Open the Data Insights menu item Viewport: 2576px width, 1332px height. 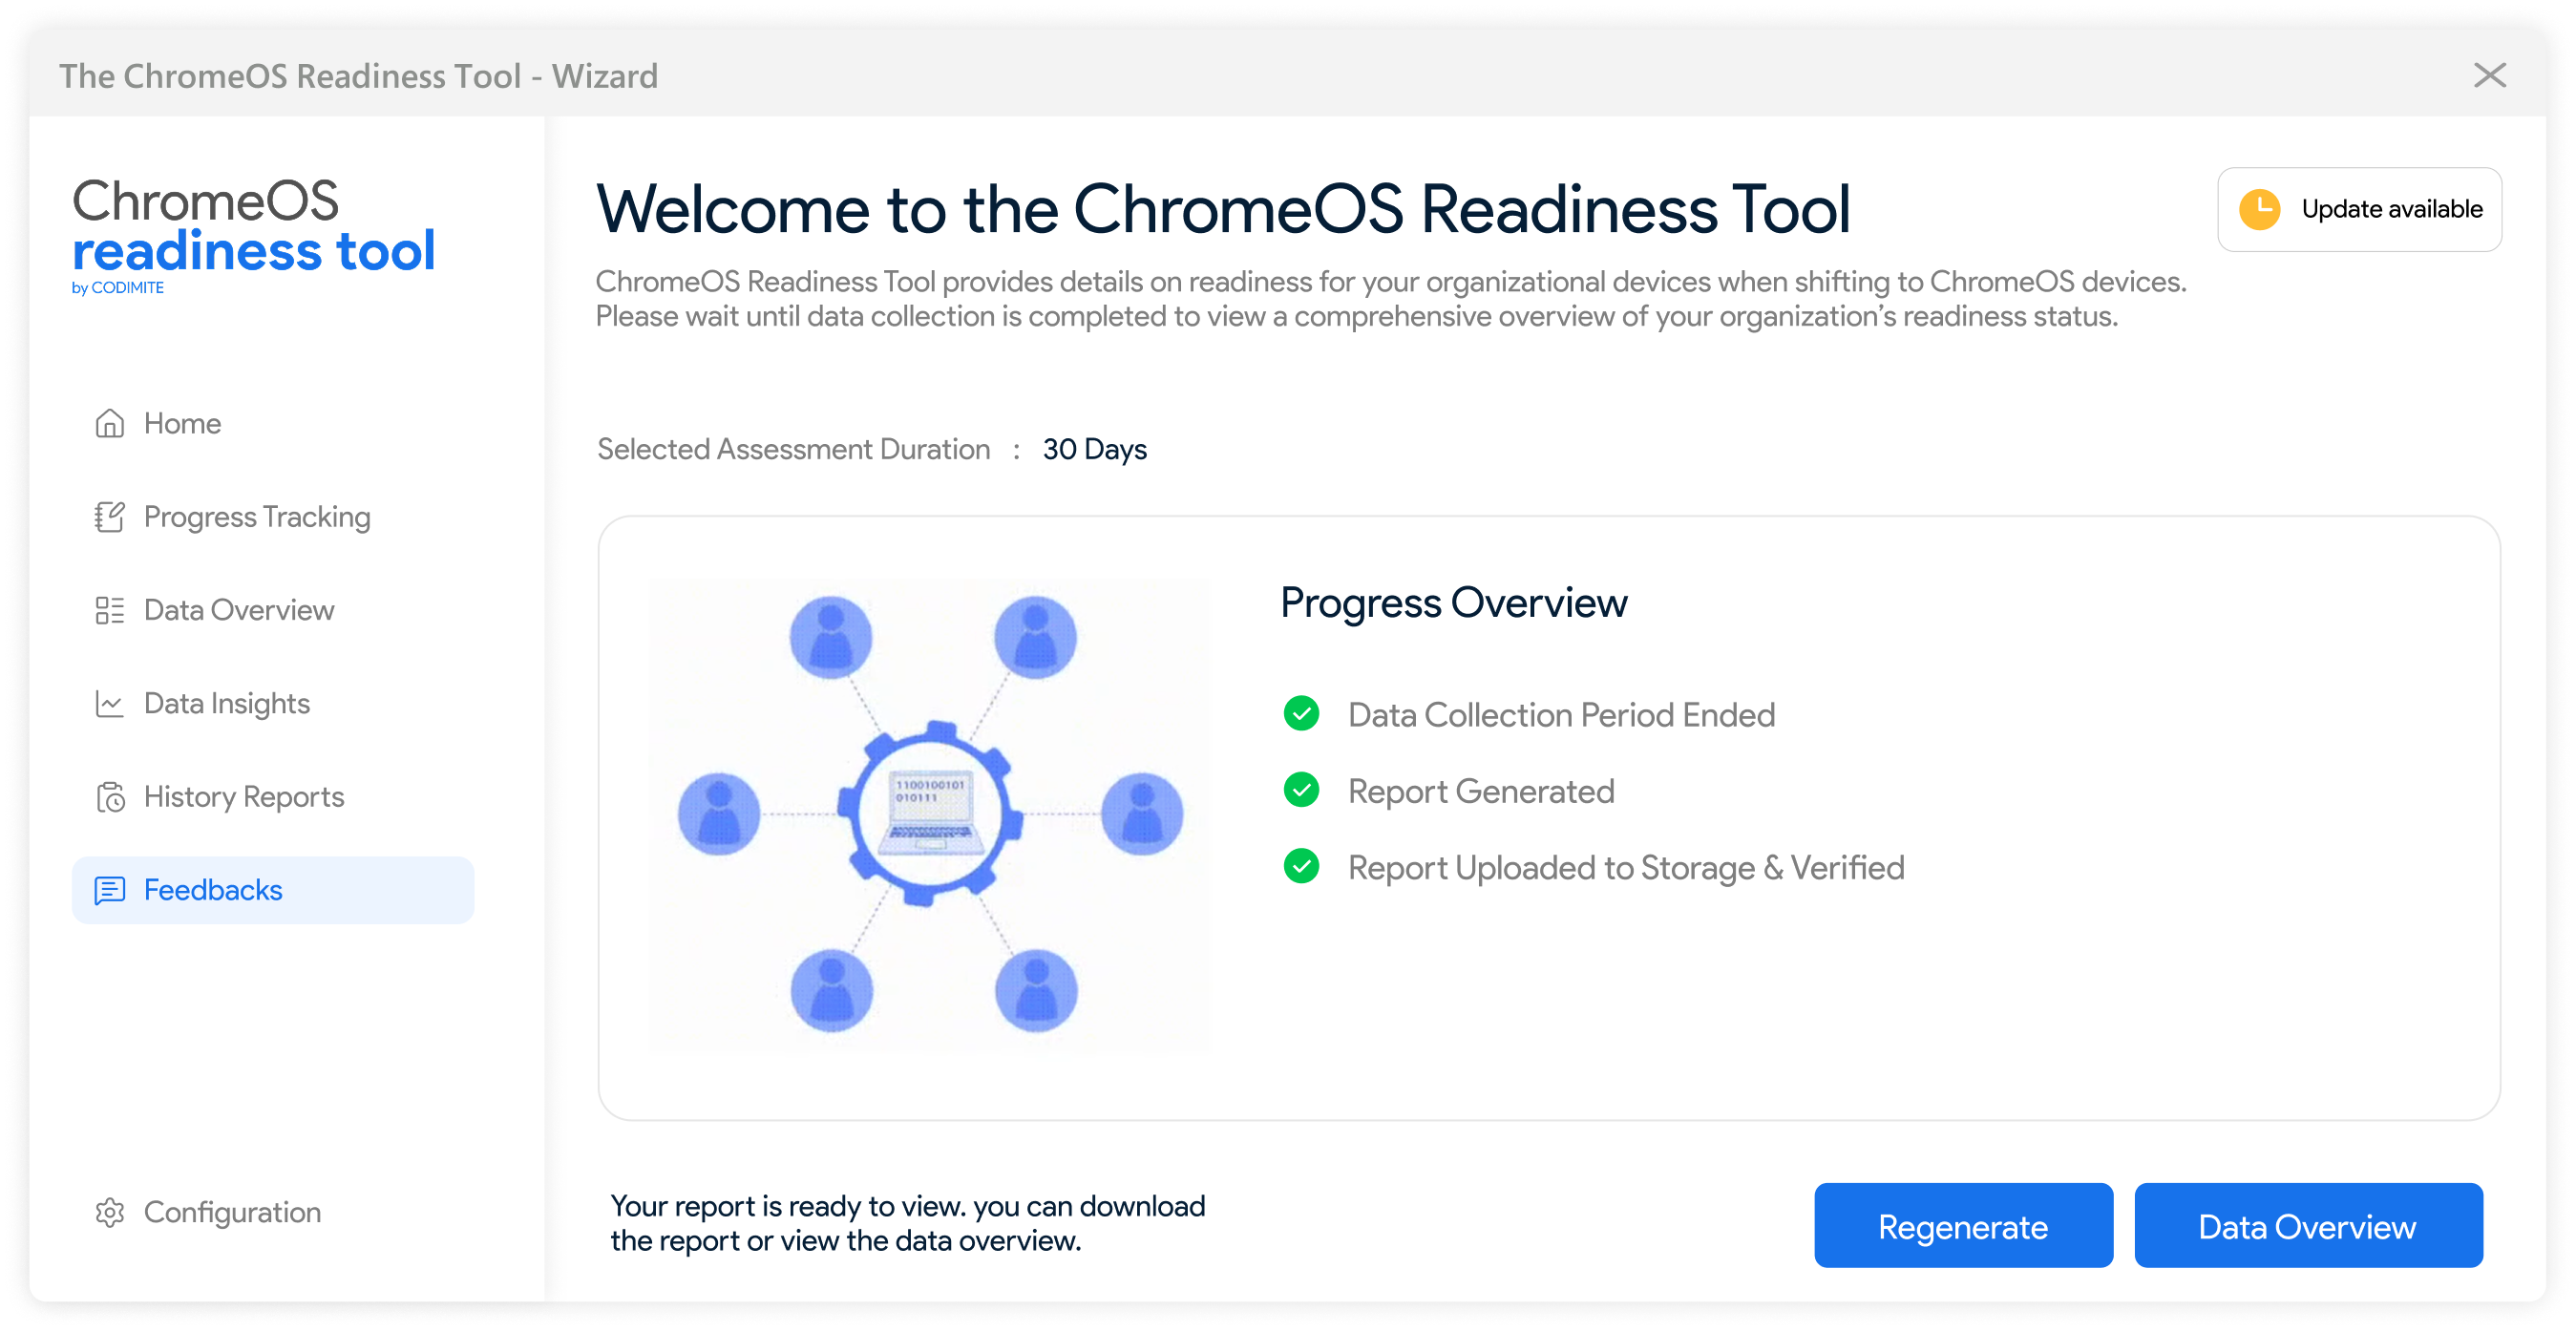point(227,703)
